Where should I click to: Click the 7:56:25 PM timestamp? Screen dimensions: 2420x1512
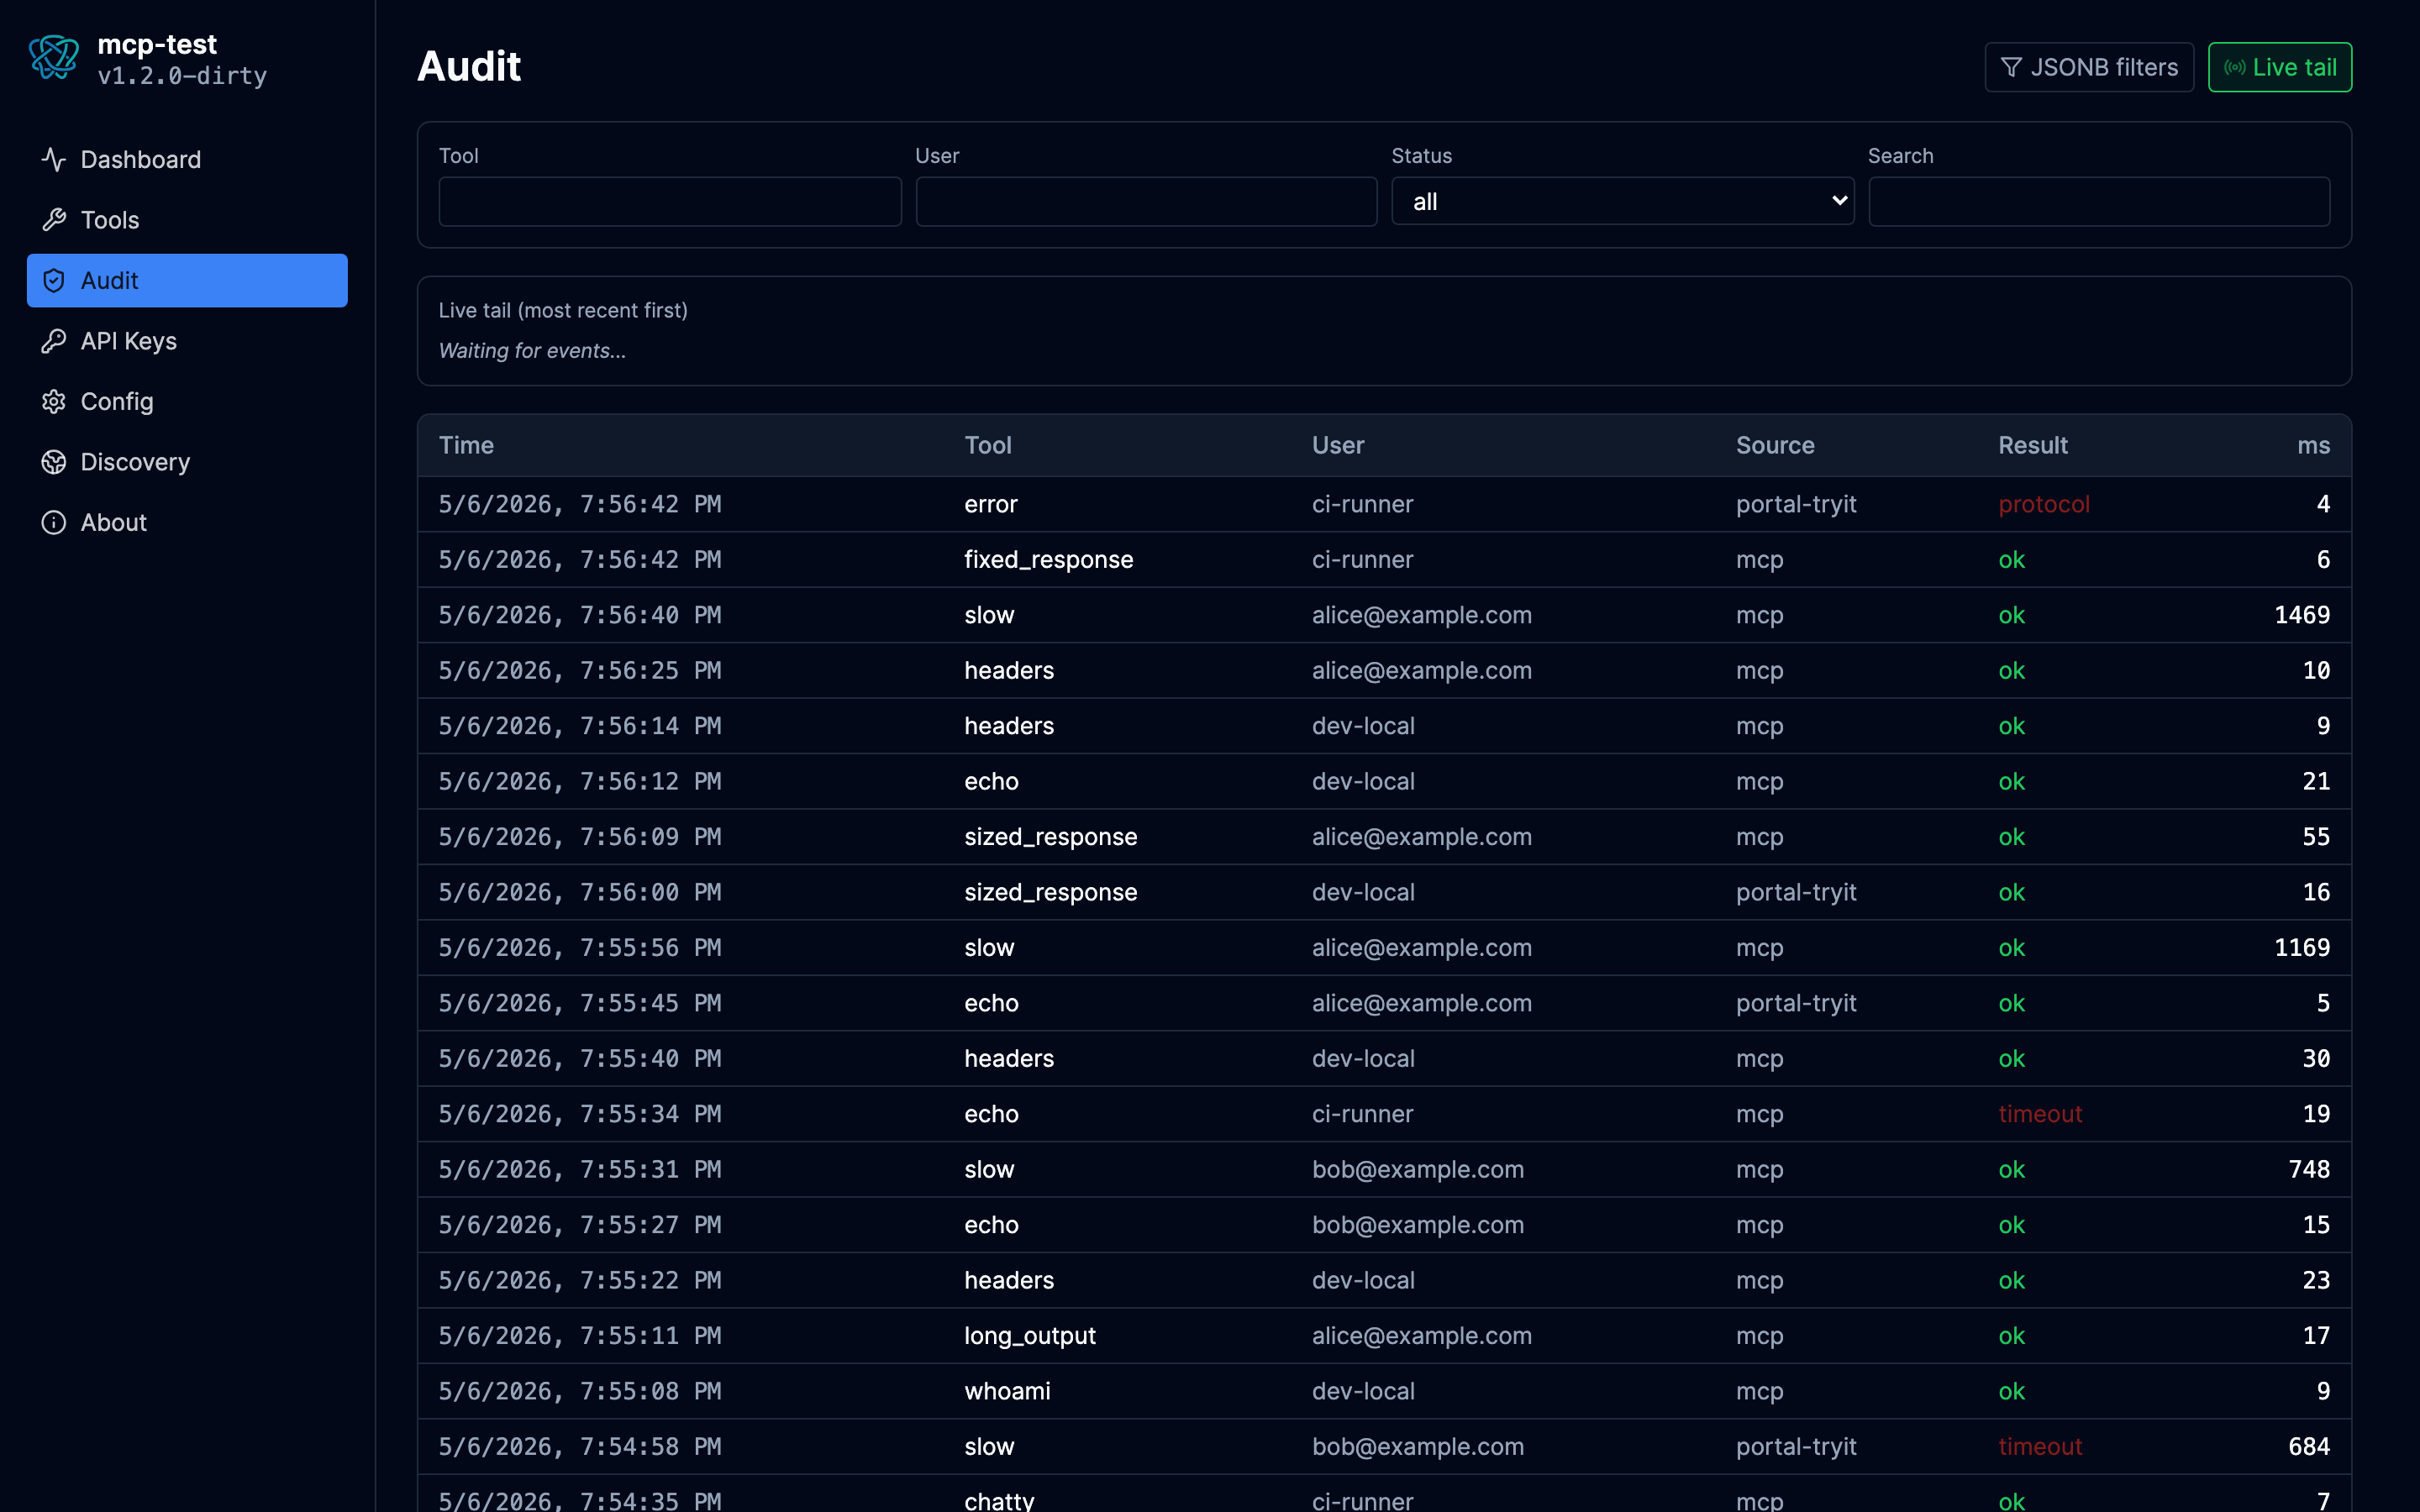coord(580,671)
